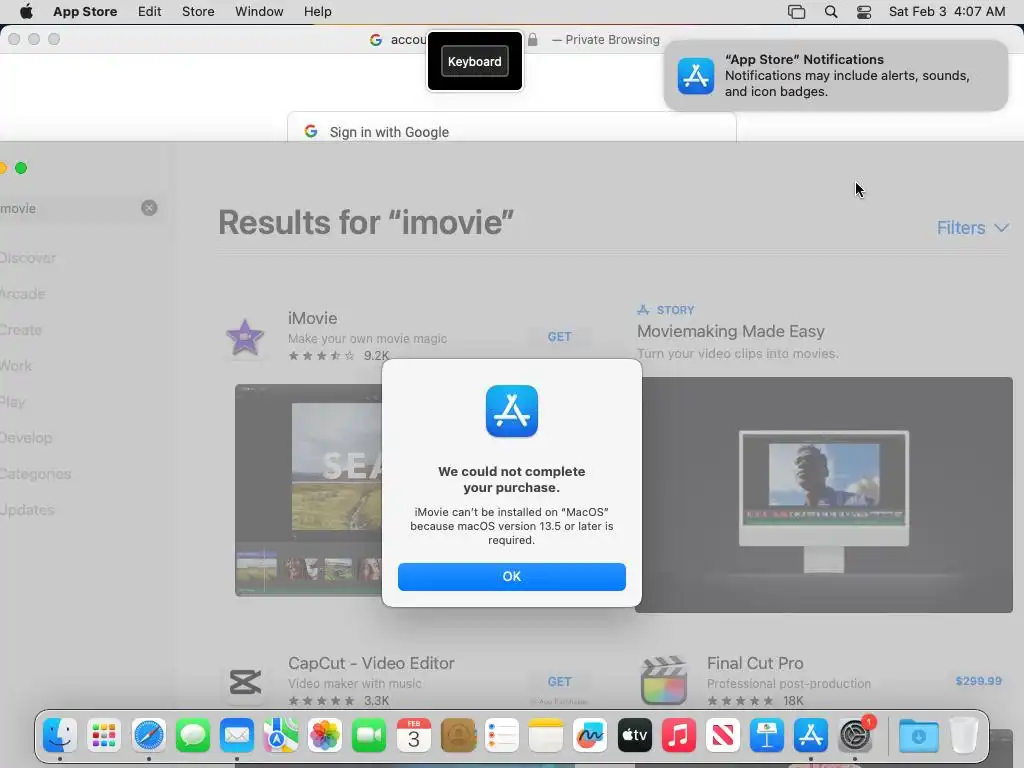Open the Window menu
1024x768 pixels.
259,11
